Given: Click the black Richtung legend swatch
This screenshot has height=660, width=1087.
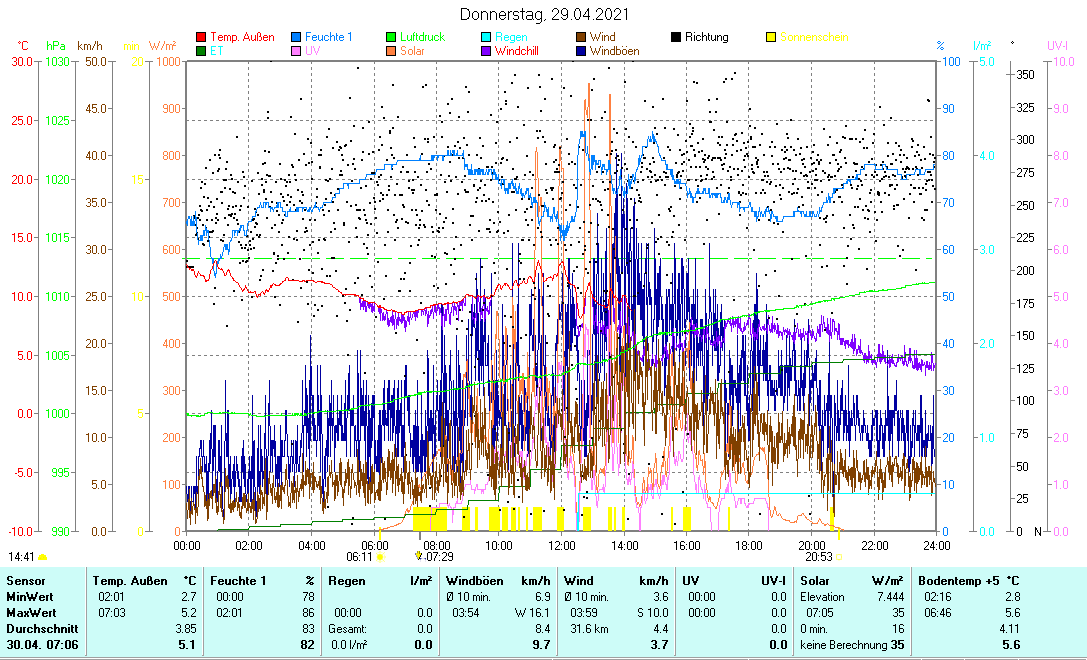Looking at the screenshot, I should click(x=676, y=37).
